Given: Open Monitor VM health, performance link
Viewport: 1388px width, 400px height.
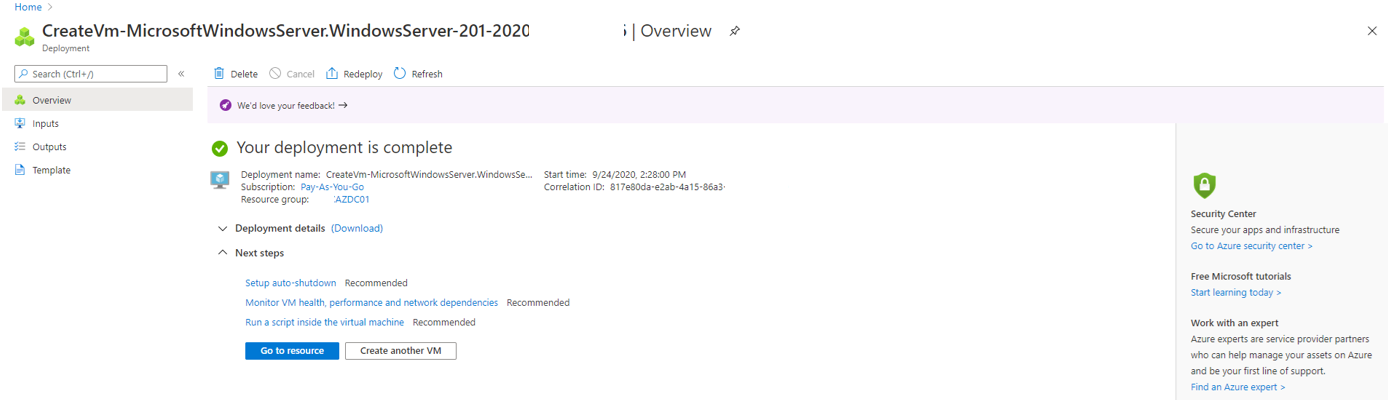Looking at the screenshot, I should (371, 302).
